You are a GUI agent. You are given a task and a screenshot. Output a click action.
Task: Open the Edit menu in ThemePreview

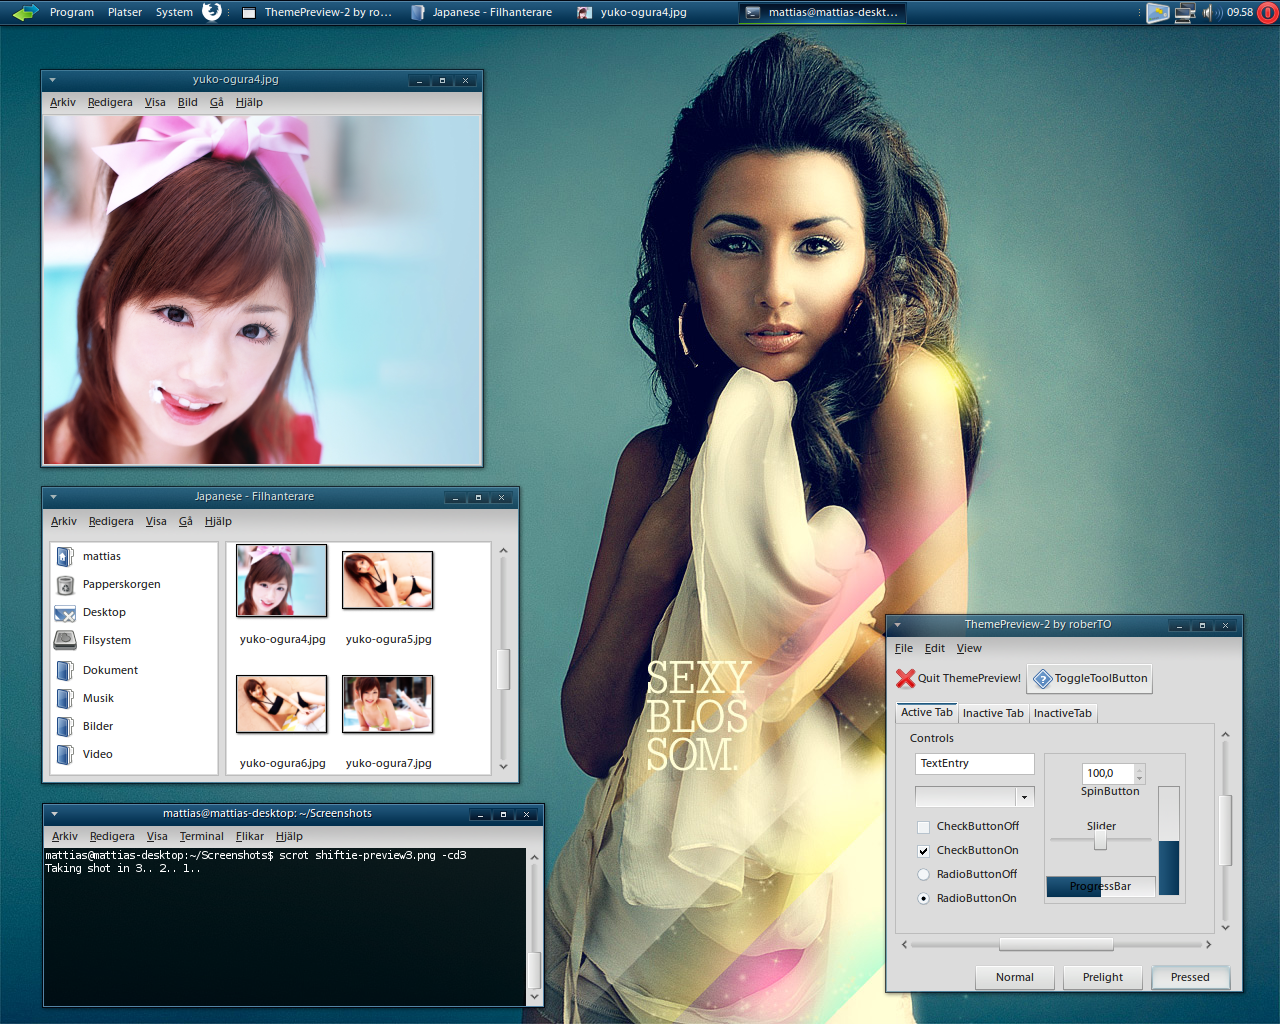(935, 649)
